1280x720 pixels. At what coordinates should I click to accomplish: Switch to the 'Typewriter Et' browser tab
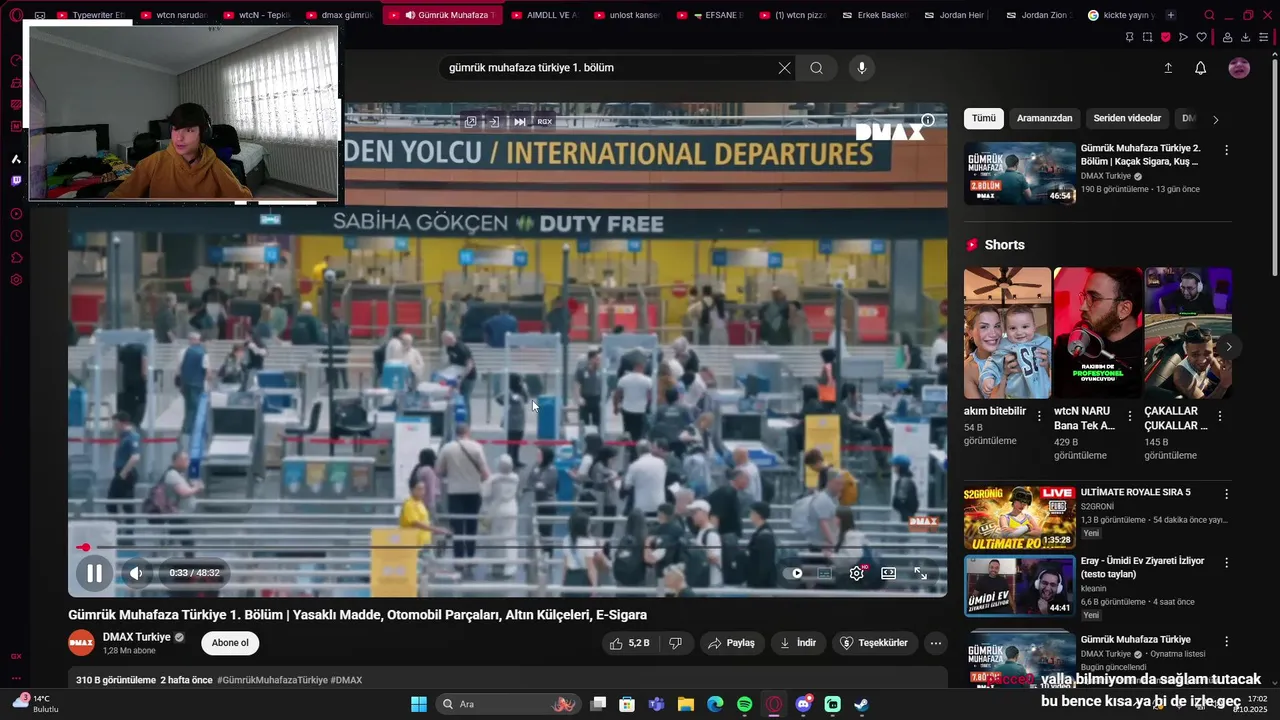[x=91, y=15]
